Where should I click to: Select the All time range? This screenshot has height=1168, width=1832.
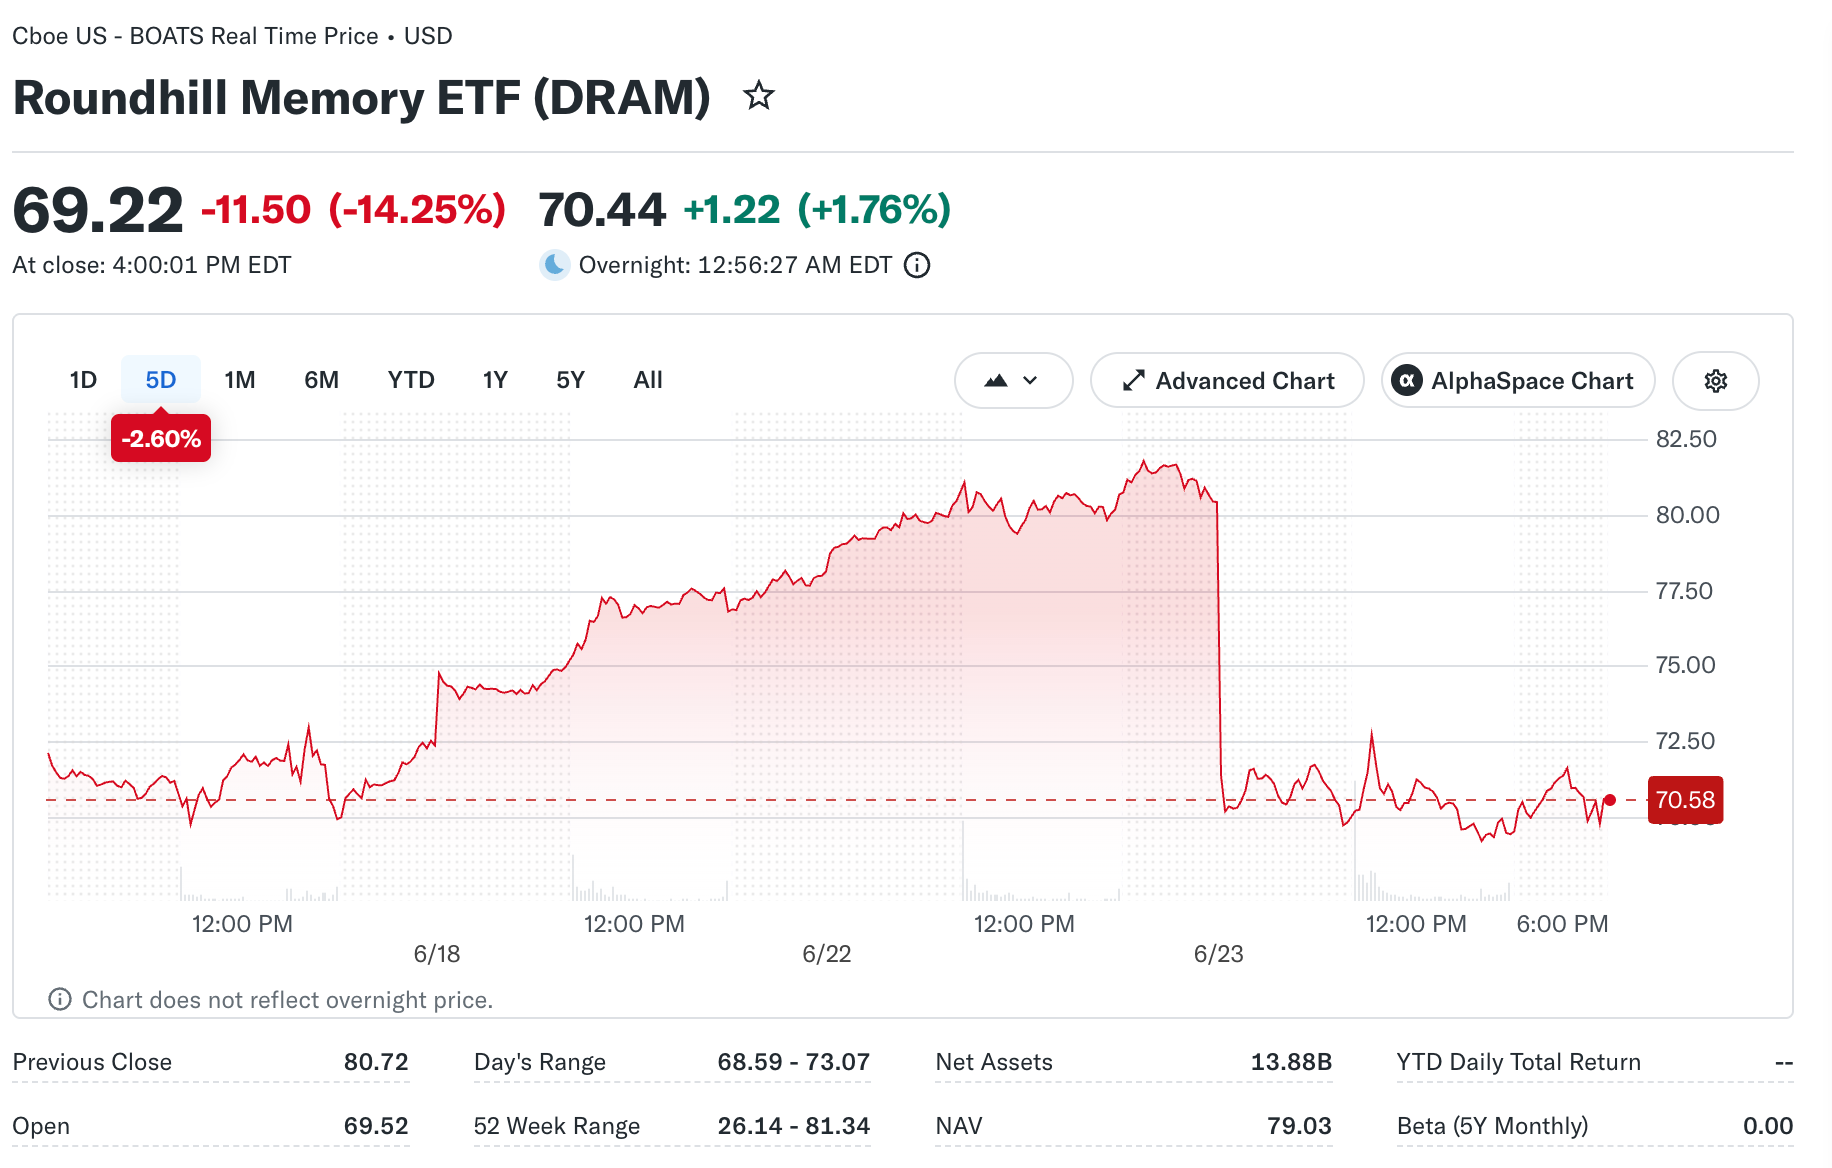(x=648, y=380)
